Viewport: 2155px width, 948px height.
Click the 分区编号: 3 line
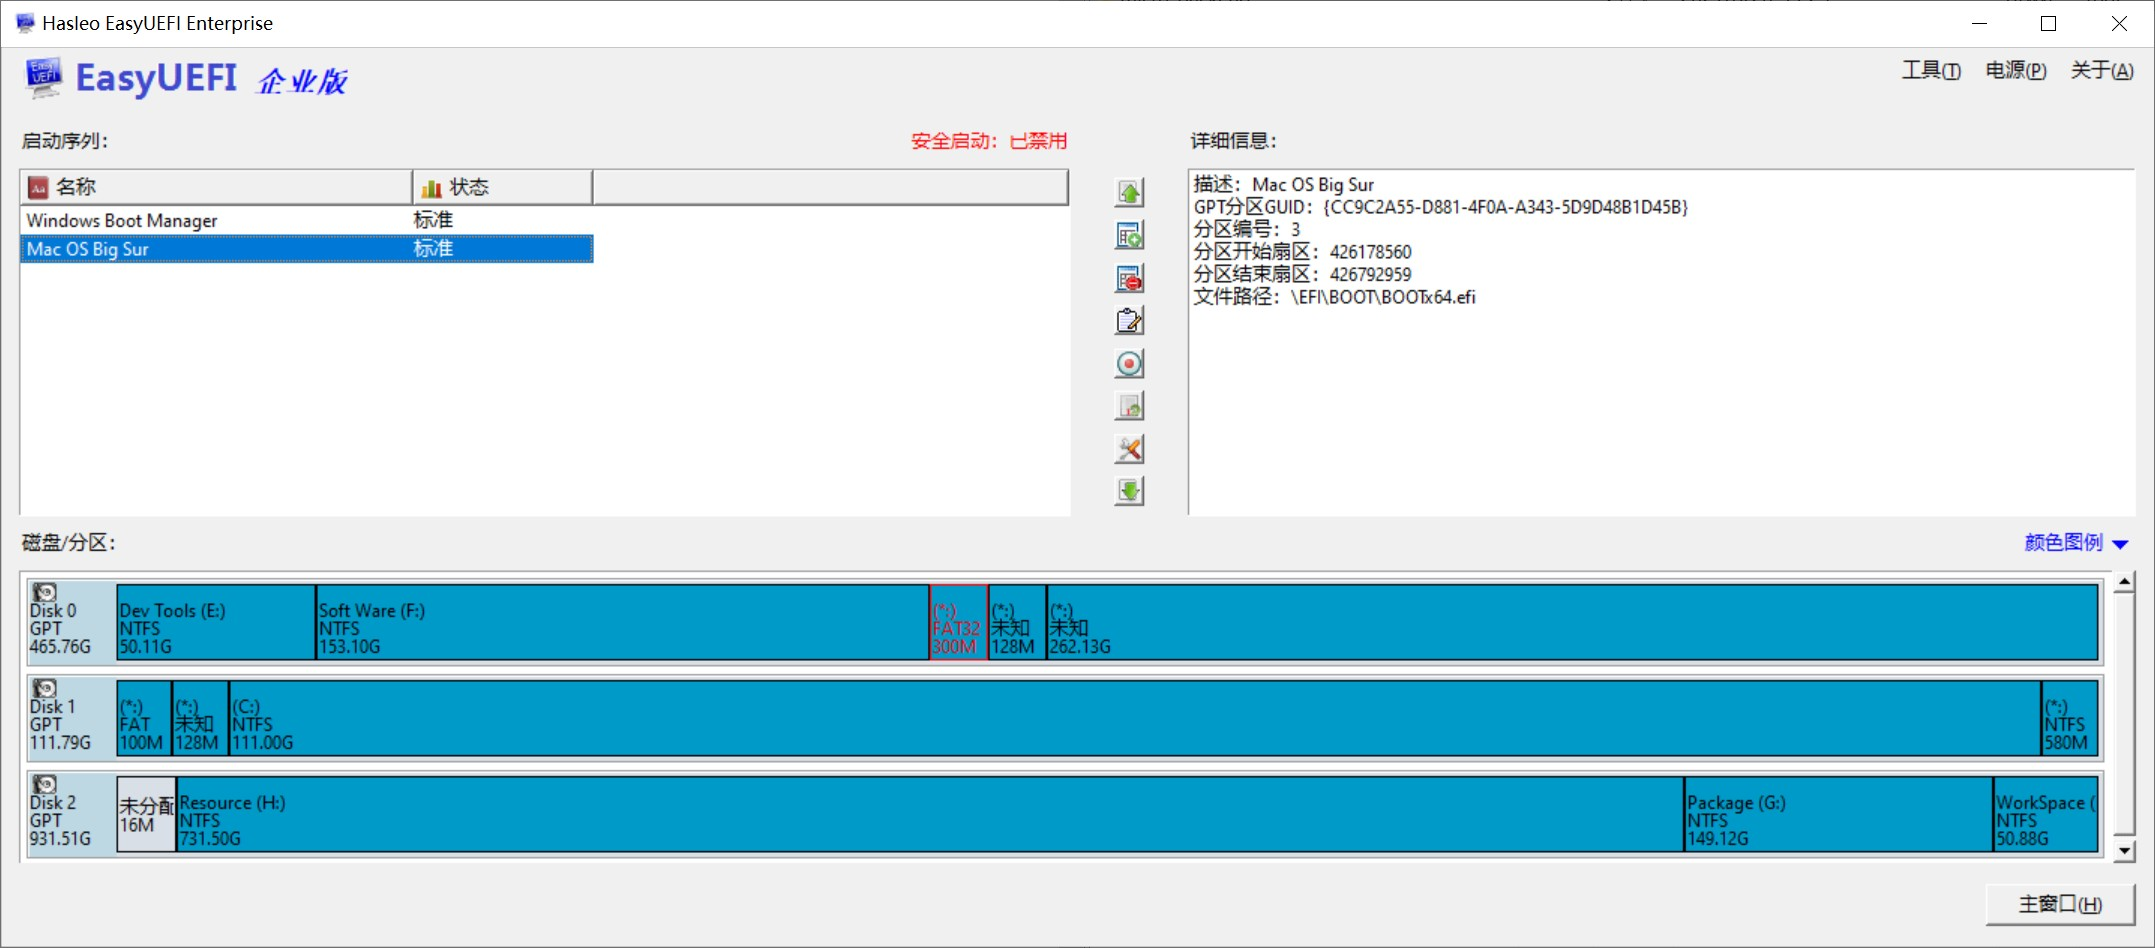tap(1247, 229)
